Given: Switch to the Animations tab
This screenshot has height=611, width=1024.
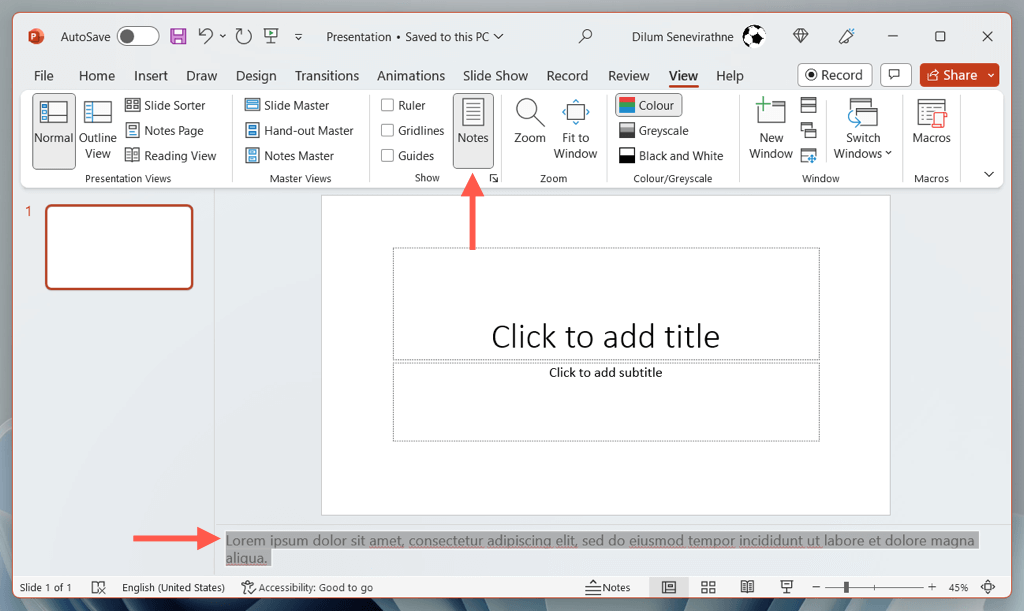Looking at the screenshot, I should [x=411, y=75].
